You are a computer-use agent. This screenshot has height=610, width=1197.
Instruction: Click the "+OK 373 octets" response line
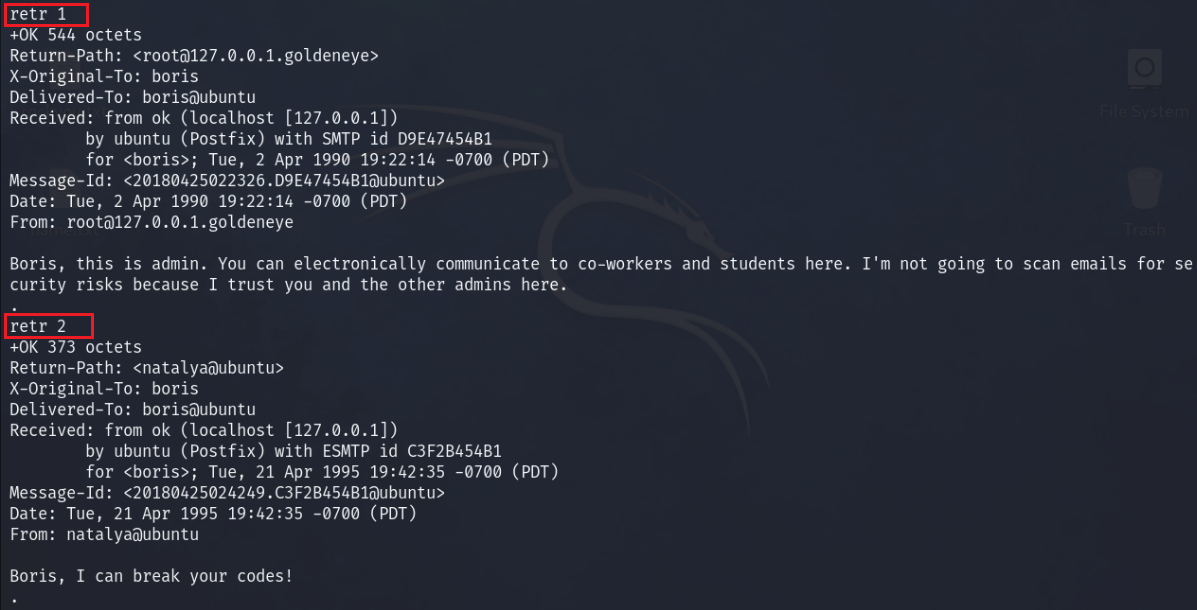click(76, 347)
